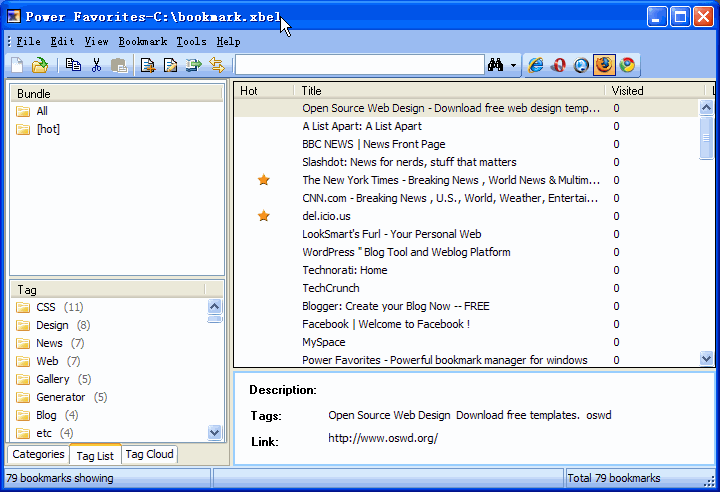
Task: Click the binoculars search icon
Action: (x=495, y=65)
